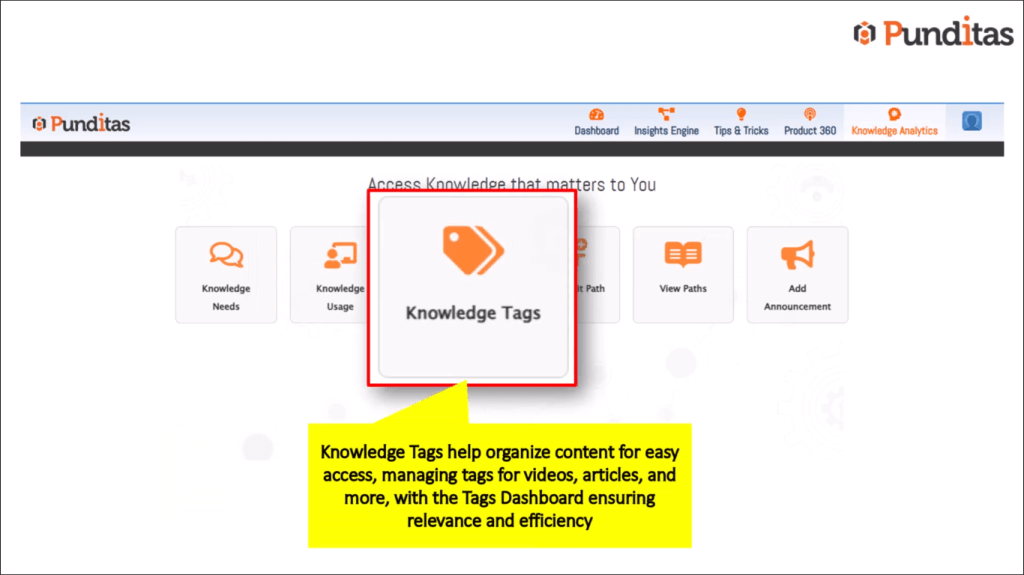The image size is (1024, 575).
Task: Click the Knowledge Needs chat bubbles icon
Action: click(226, 256)
